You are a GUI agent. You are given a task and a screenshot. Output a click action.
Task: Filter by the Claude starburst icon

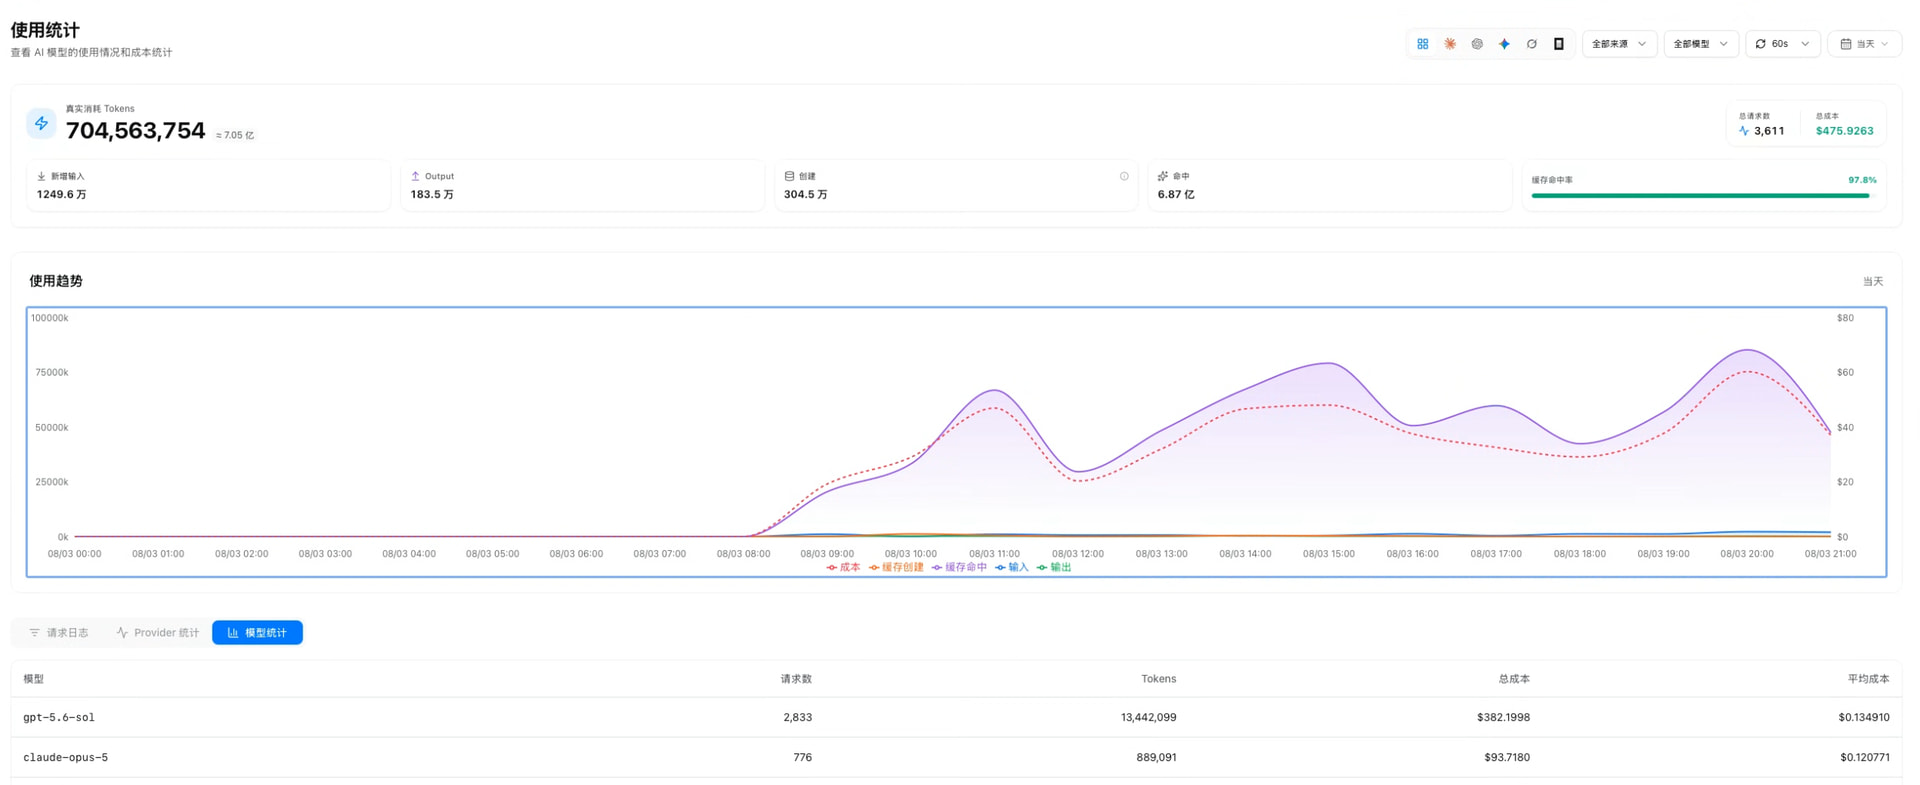(1450, 44)
